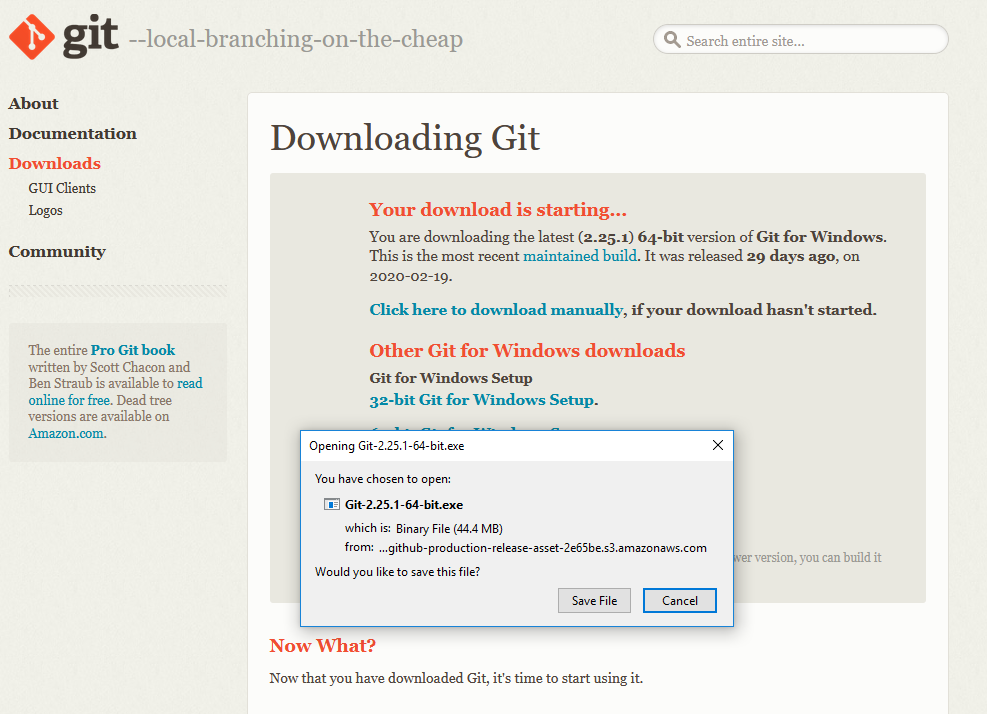The image size is (987, 714).
Task: Click the search magnifier icon
Action: pyautogui.click(x=672, y=40)
